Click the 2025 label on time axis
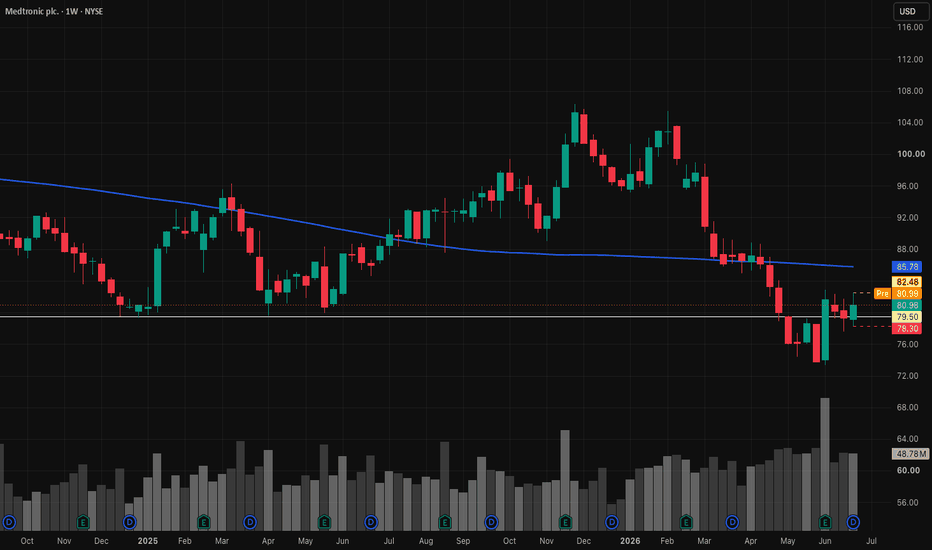Viewport: 932px width, 550px height. click(147, 540)
